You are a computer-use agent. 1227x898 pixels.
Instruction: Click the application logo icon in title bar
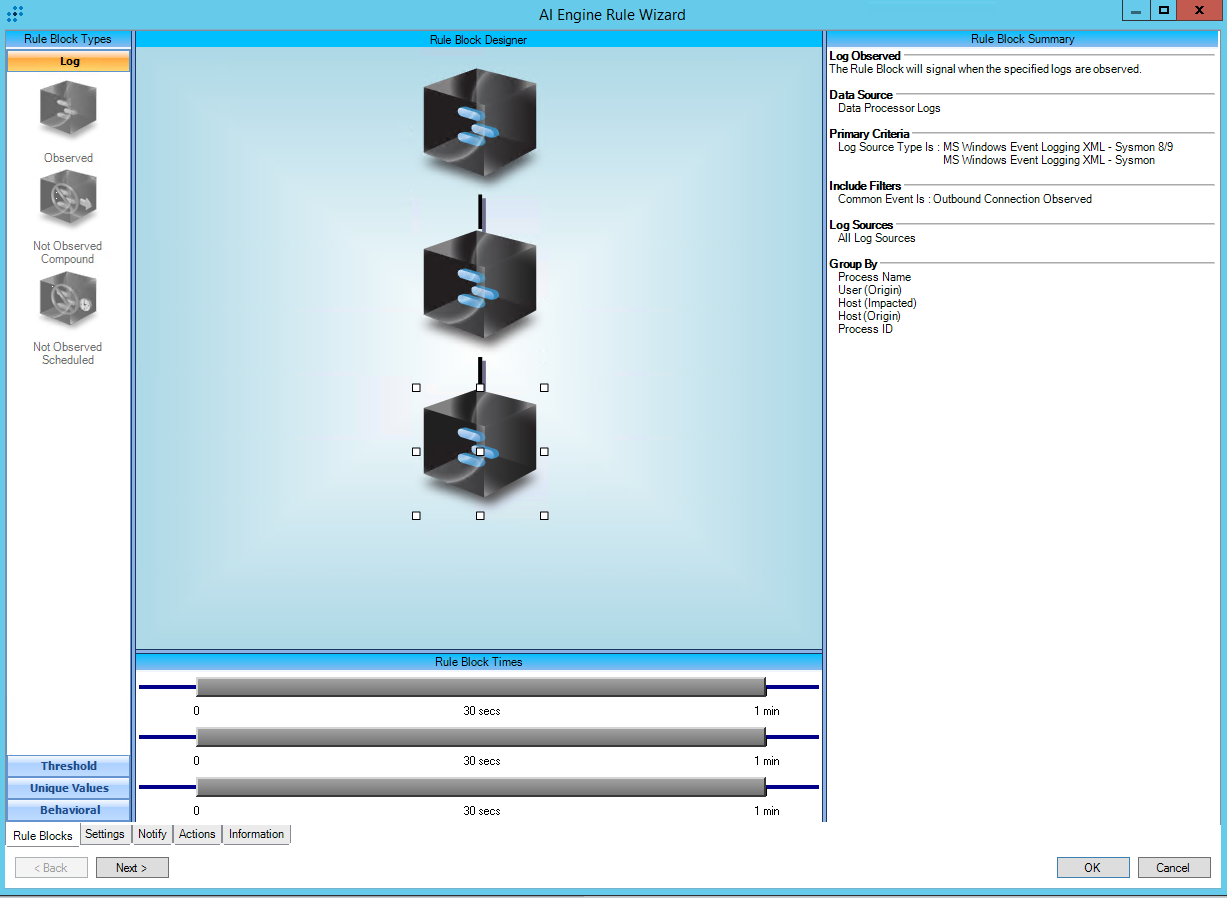[15, 14]
